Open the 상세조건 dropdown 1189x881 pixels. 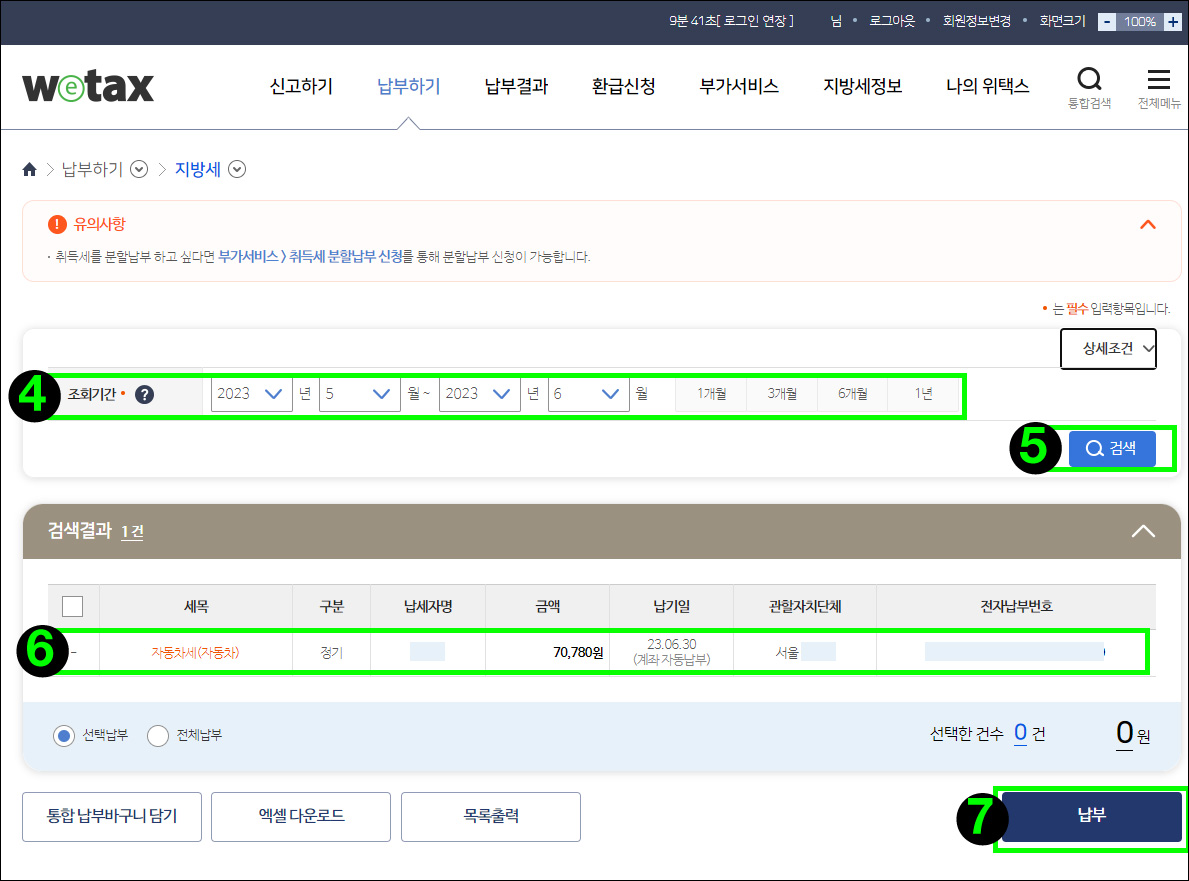(x=1108, y=348)
